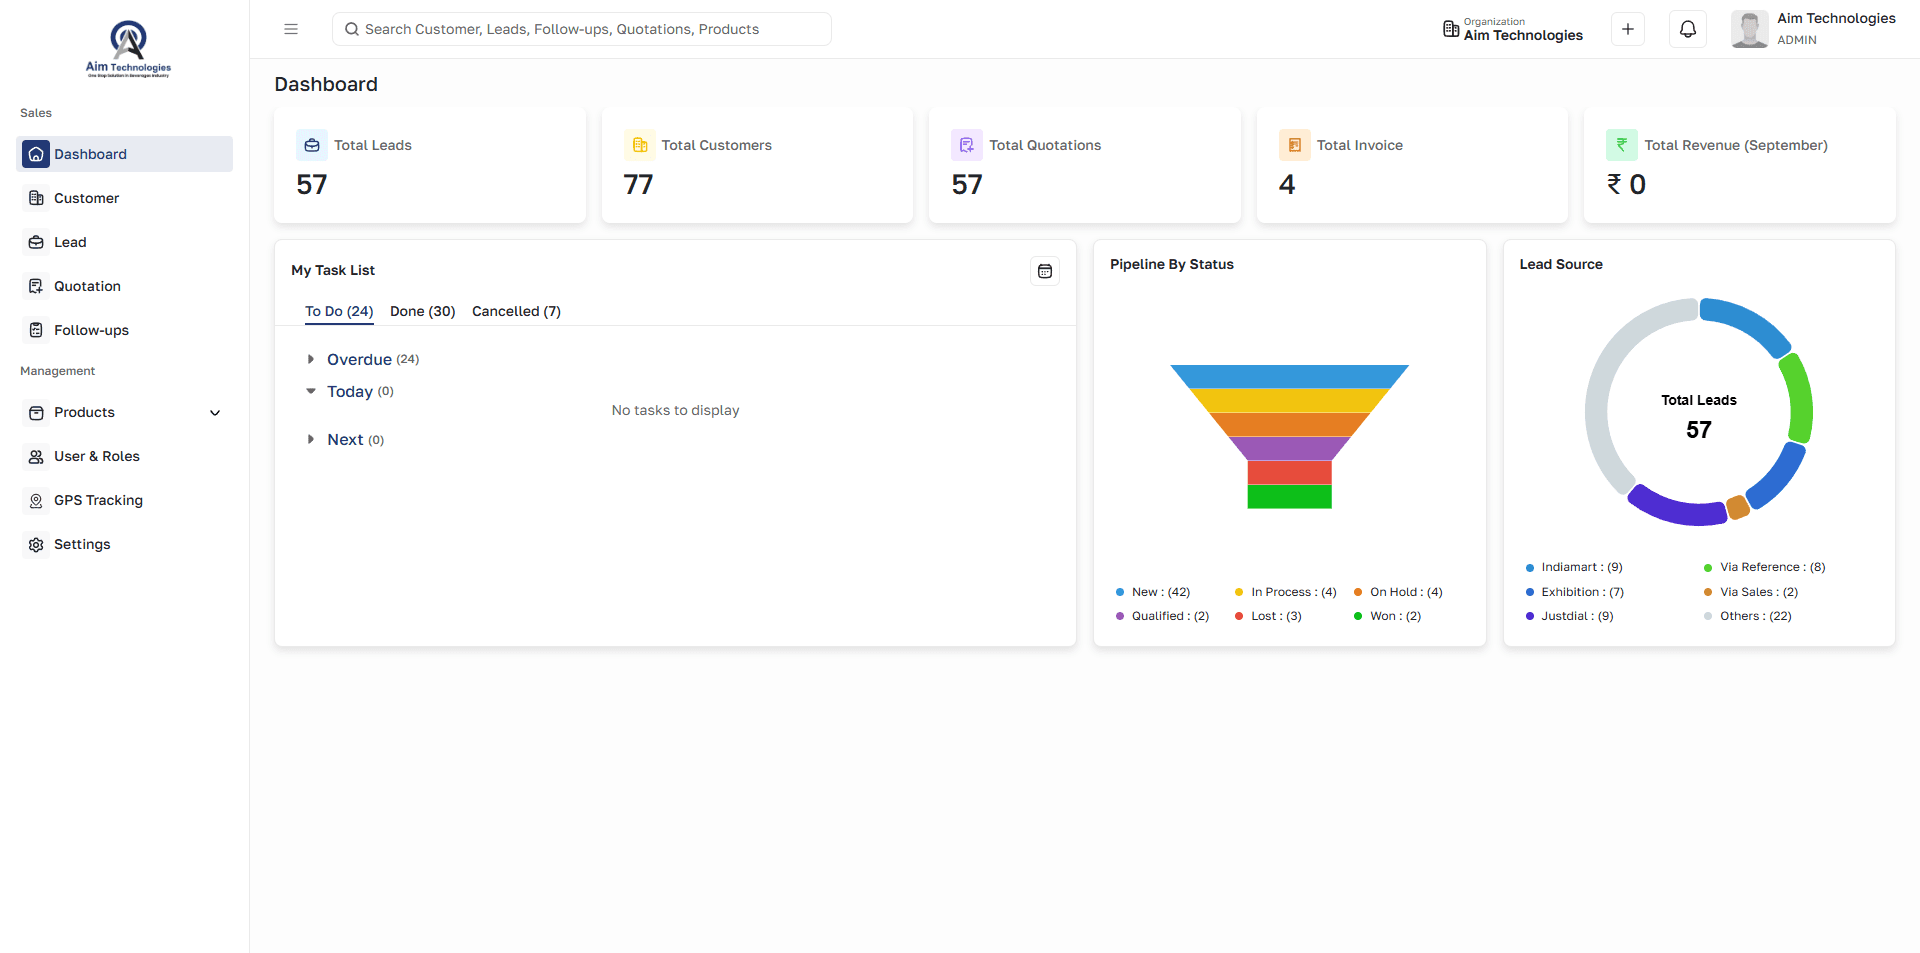
Task: Open Quotation from the sidebar
Action: (x=125, y=286)
